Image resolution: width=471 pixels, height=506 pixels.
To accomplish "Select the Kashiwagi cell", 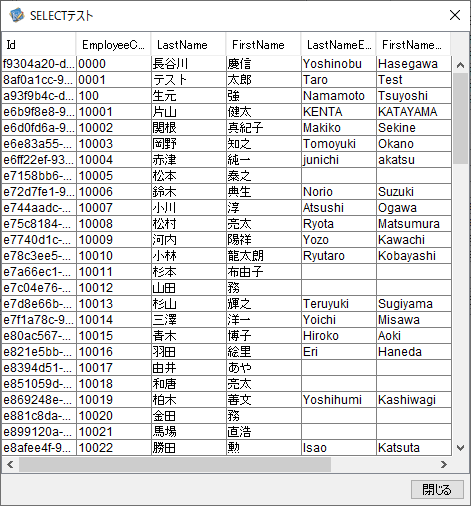I will click(414, 400).
